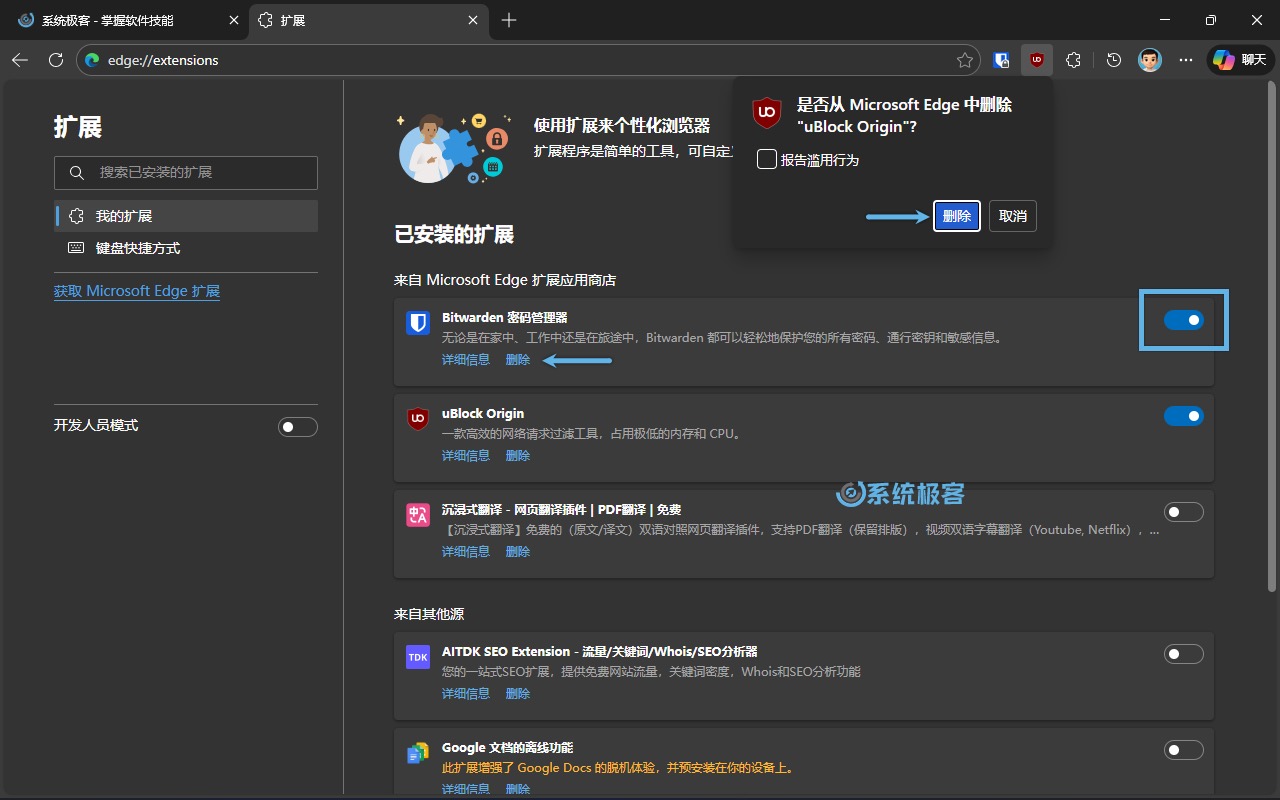
Task: Enable 开发人员模式 in the sidebar
Action: click(x=298, y=426)
